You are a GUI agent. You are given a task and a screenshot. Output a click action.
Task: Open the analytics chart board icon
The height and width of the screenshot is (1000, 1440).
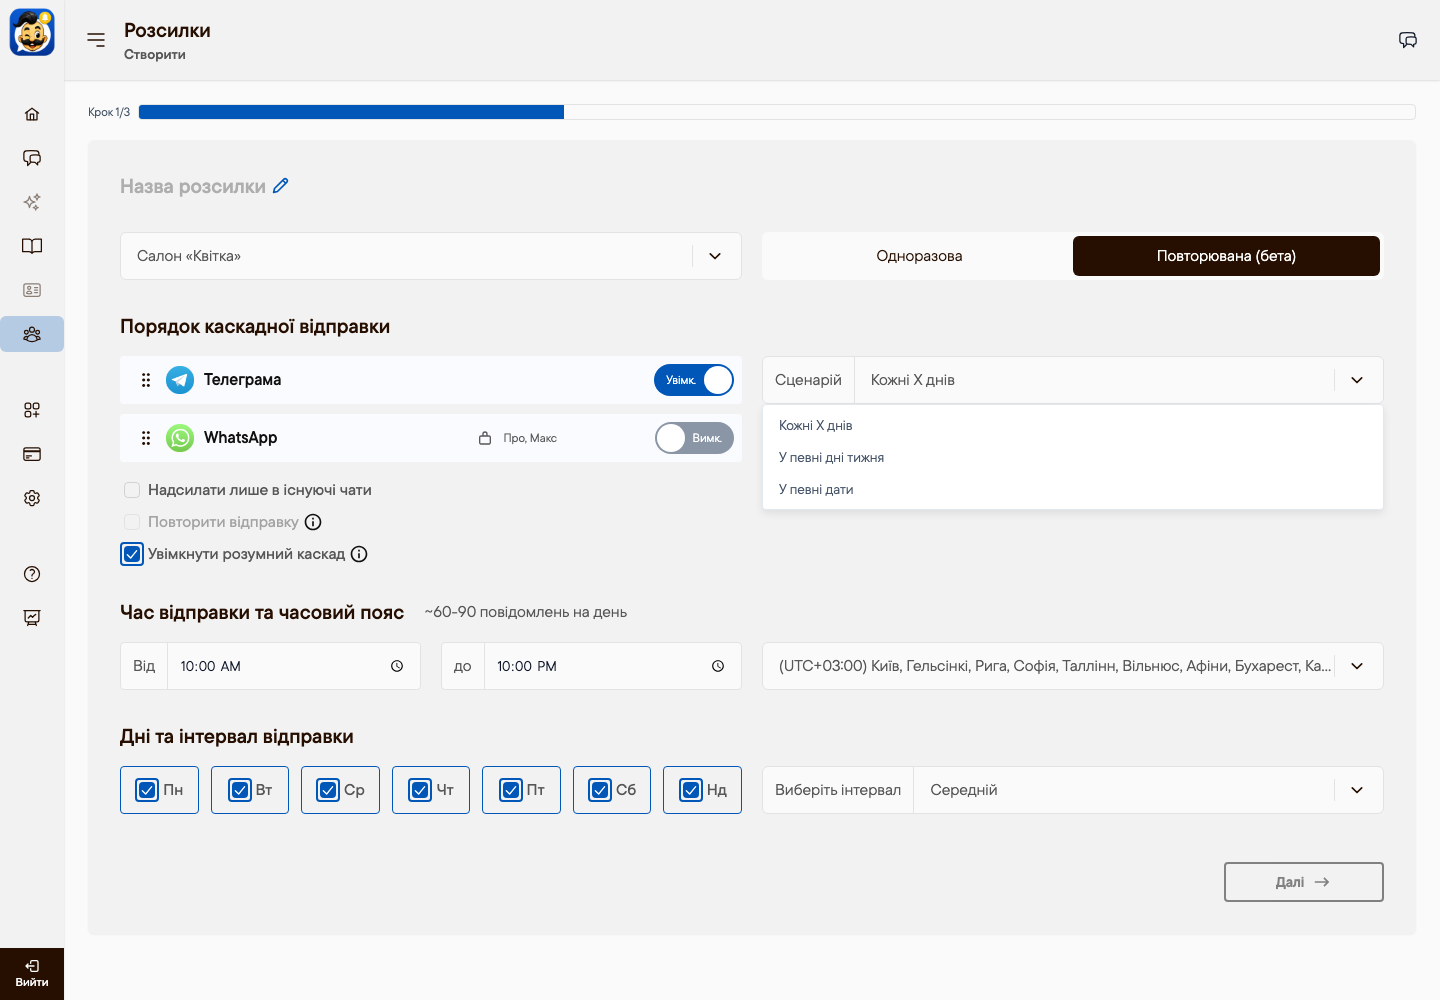click(x=32, y=618)
